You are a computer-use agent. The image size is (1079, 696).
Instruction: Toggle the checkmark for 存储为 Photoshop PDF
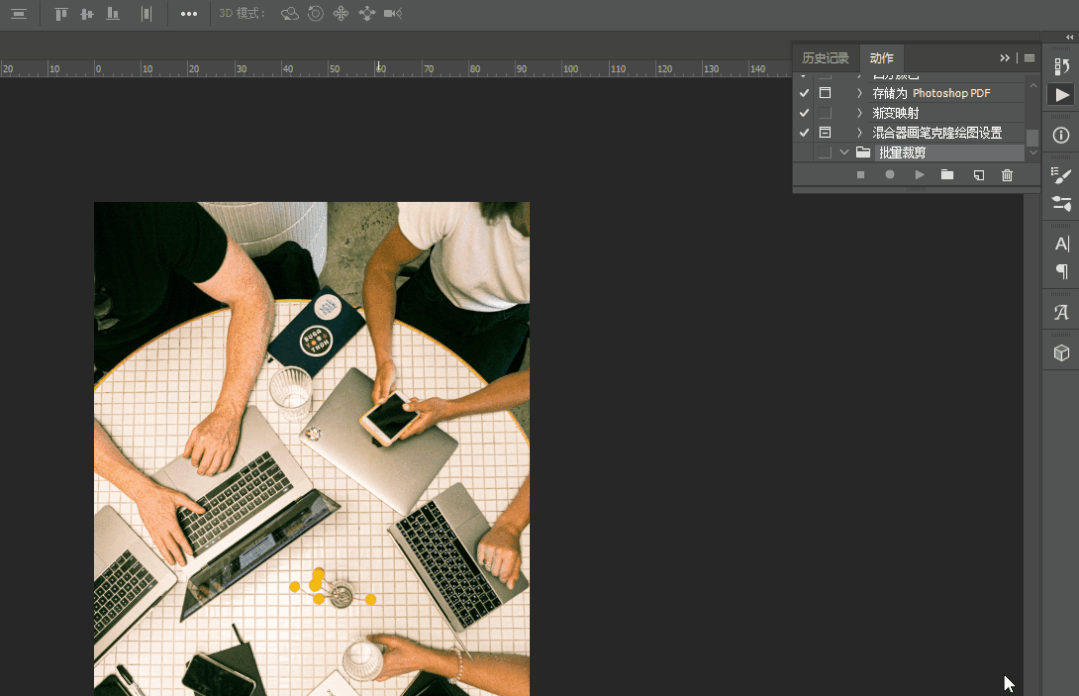click(804, 93)
